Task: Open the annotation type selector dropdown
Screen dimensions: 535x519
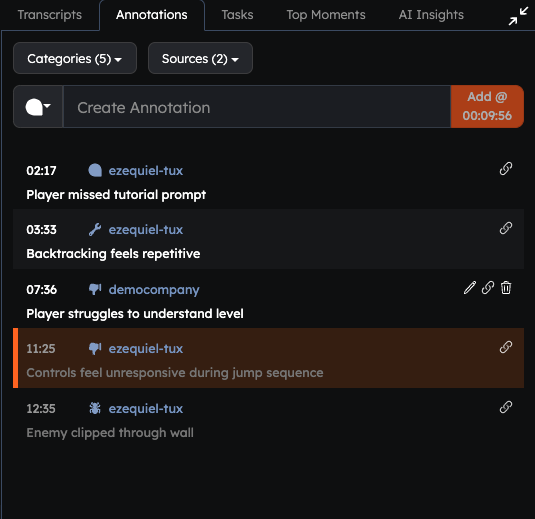Action: pyautogui.click(x=38, y=107)
